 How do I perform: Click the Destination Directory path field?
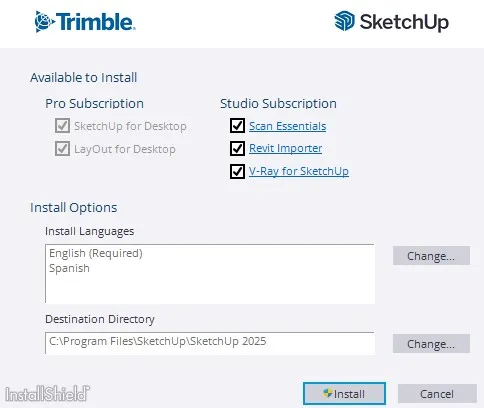[210, 343]
